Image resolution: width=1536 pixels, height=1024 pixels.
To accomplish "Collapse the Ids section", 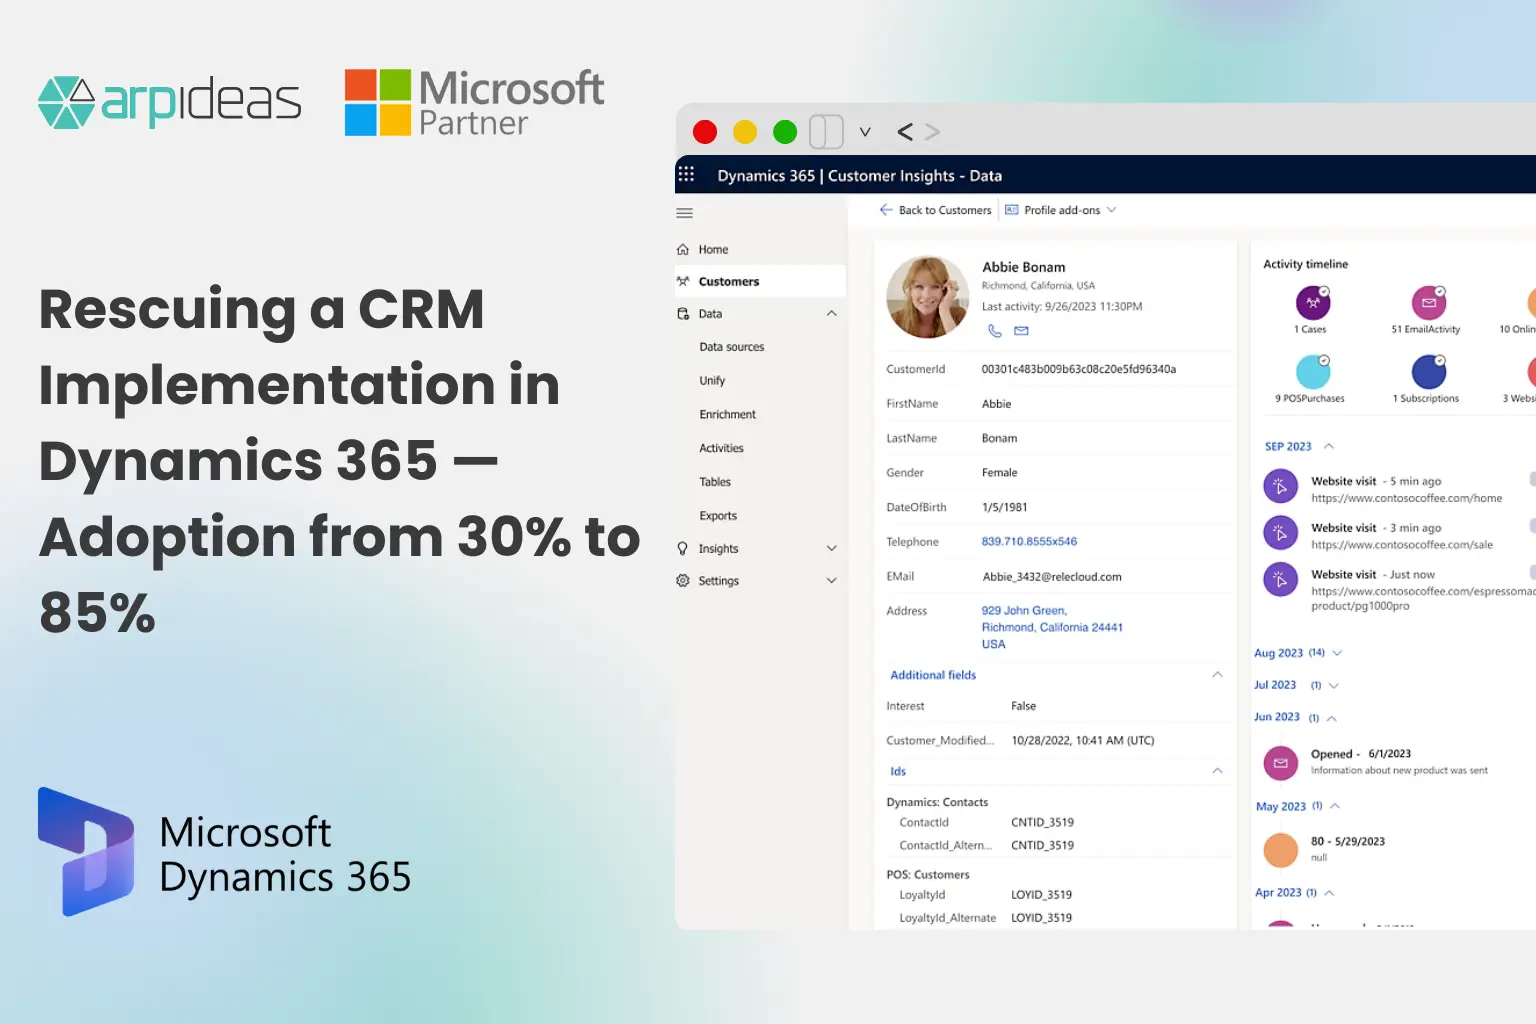I will tap(1217, 771).
